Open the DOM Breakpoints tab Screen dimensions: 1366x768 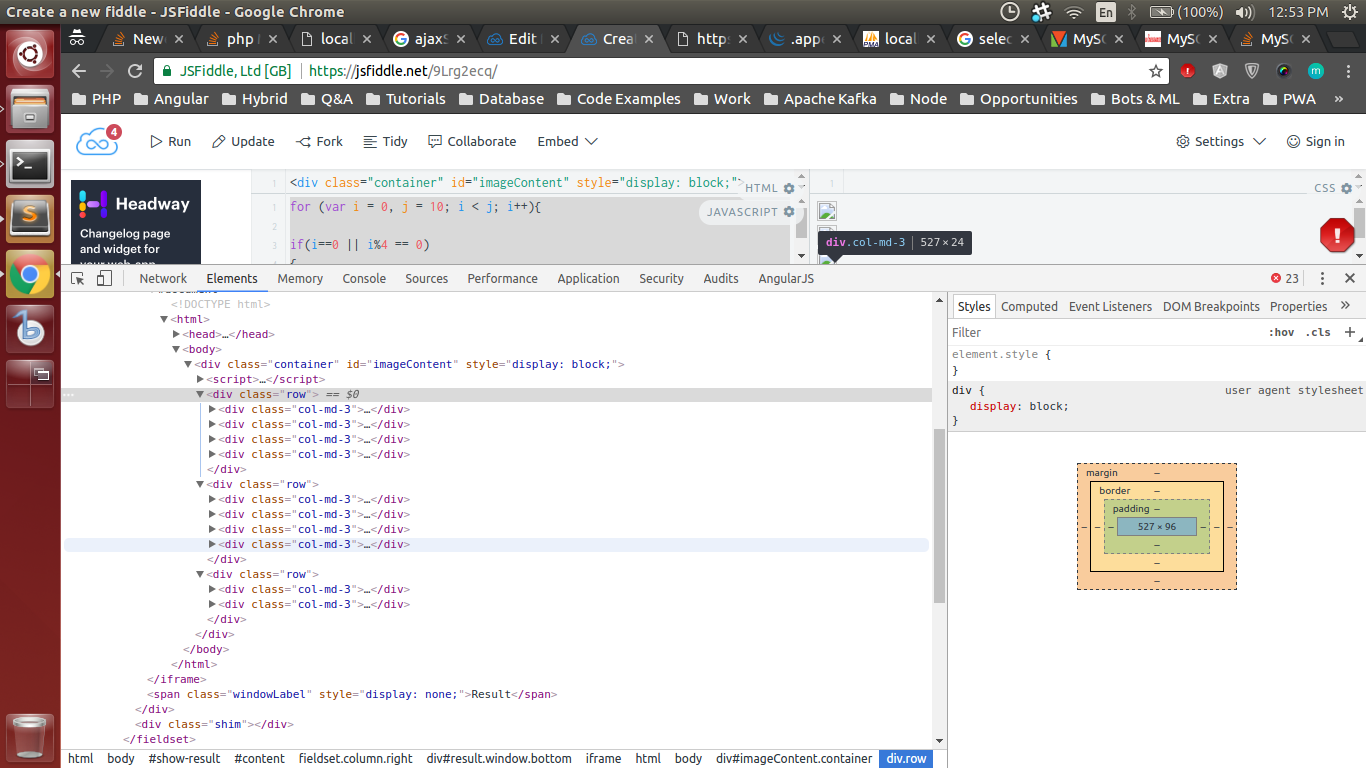pos(1211,307)
